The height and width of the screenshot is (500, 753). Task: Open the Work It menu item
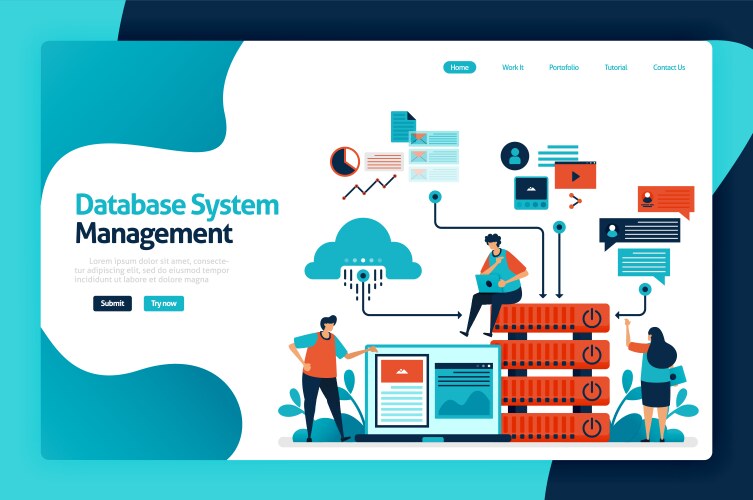pos(512,67)
